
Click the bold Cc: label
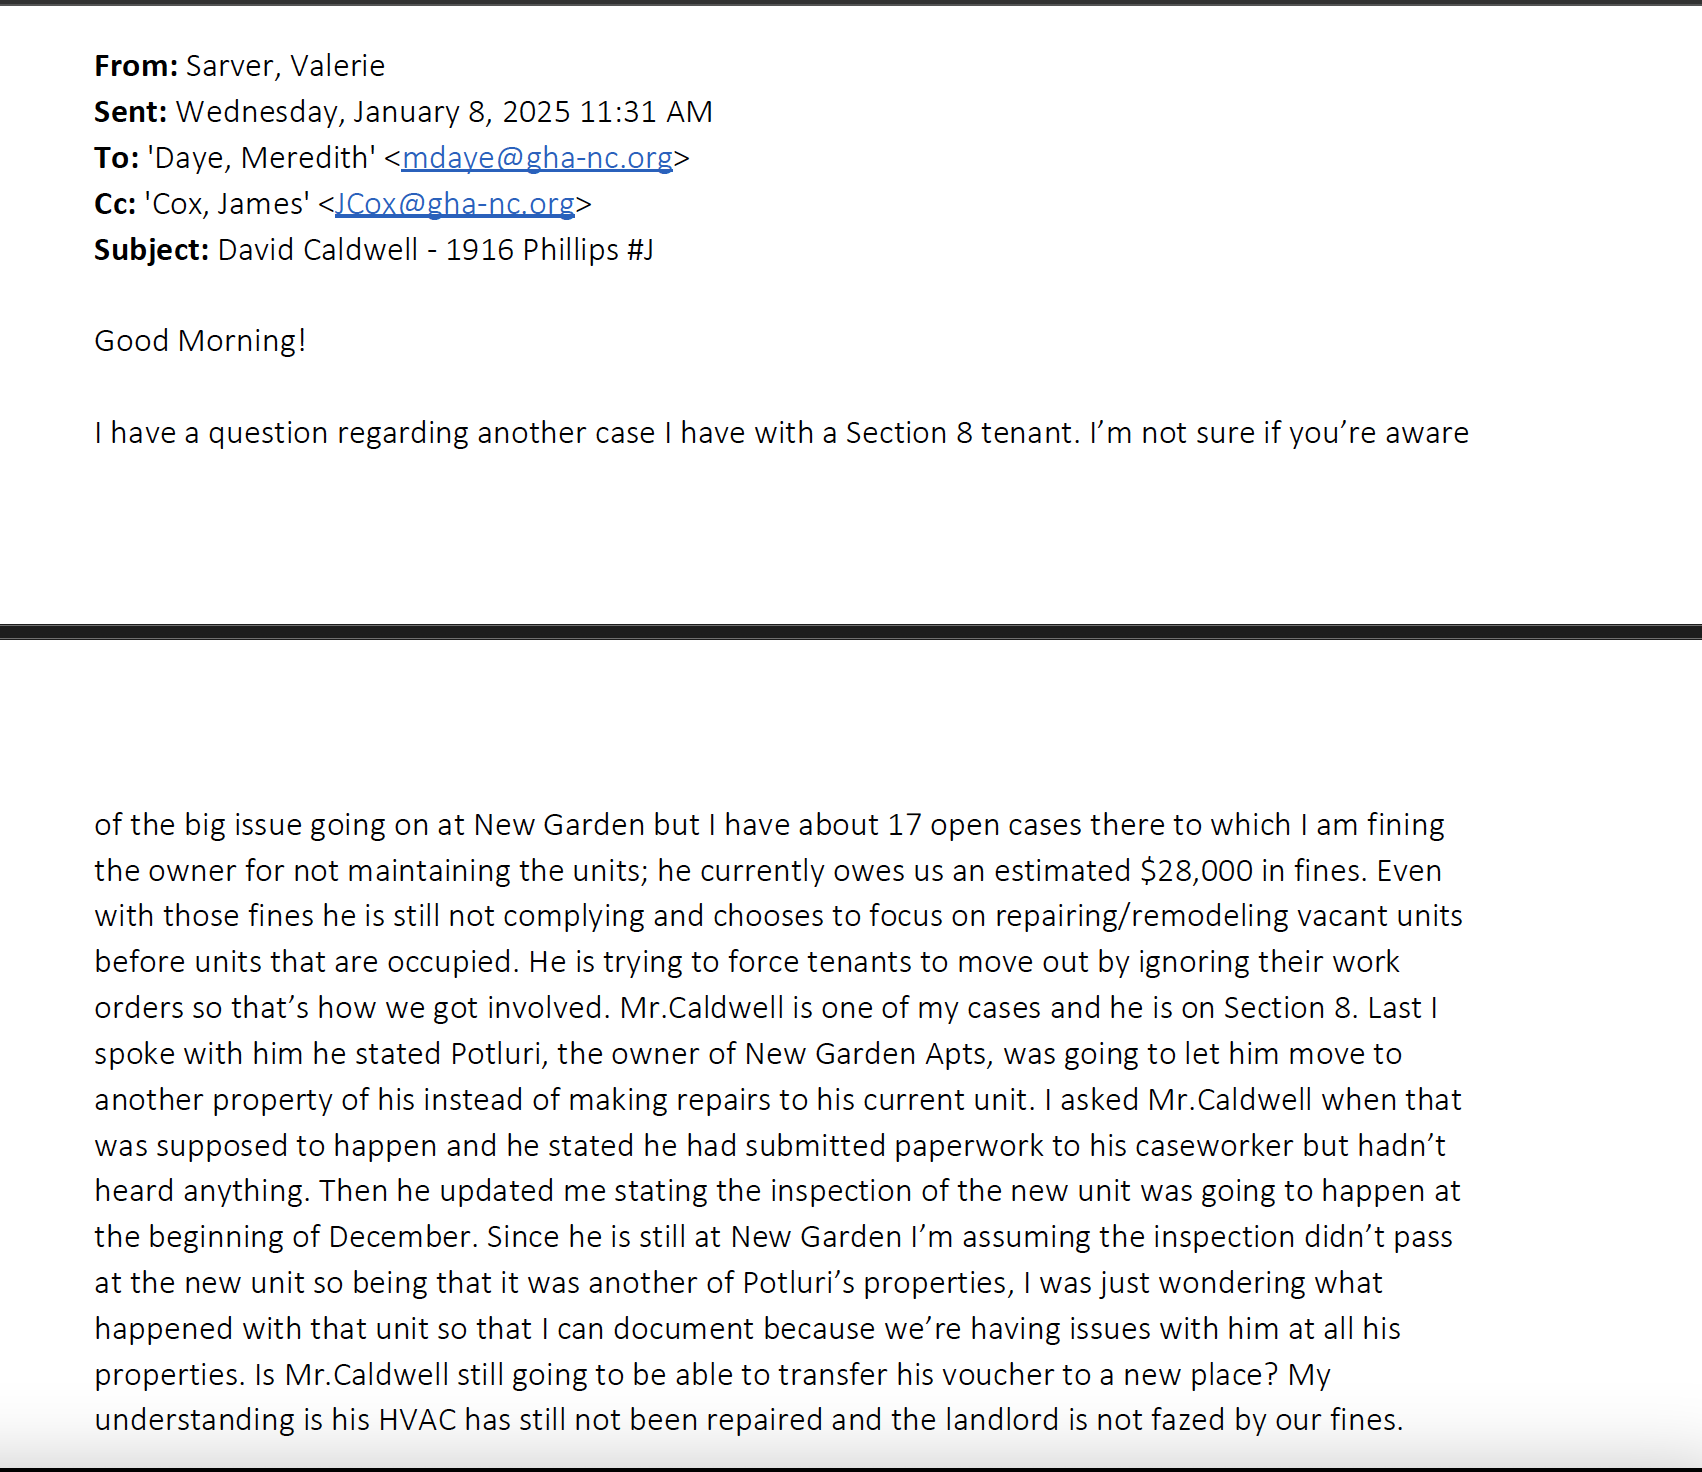coord(115,204)
